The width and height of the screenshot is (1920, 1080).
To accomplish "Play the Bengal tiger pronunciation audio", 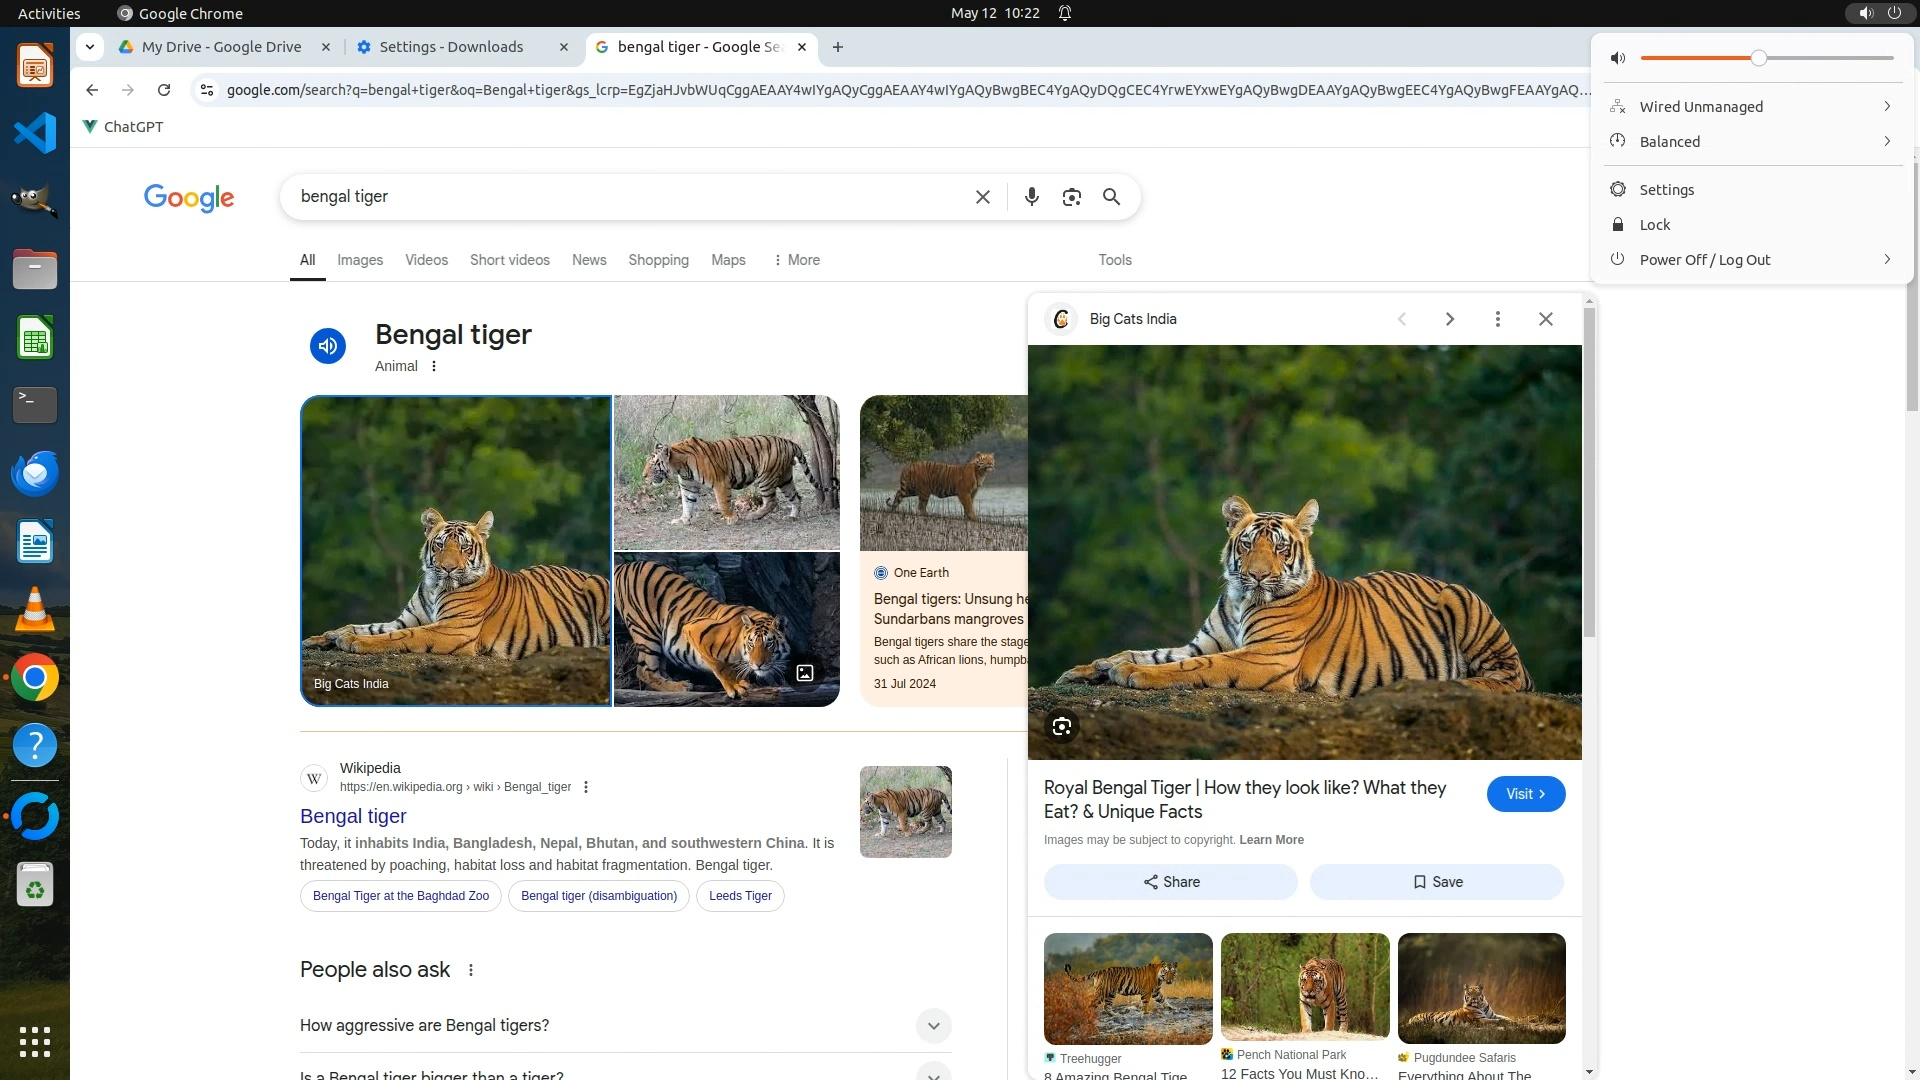I will pos(327,346).
